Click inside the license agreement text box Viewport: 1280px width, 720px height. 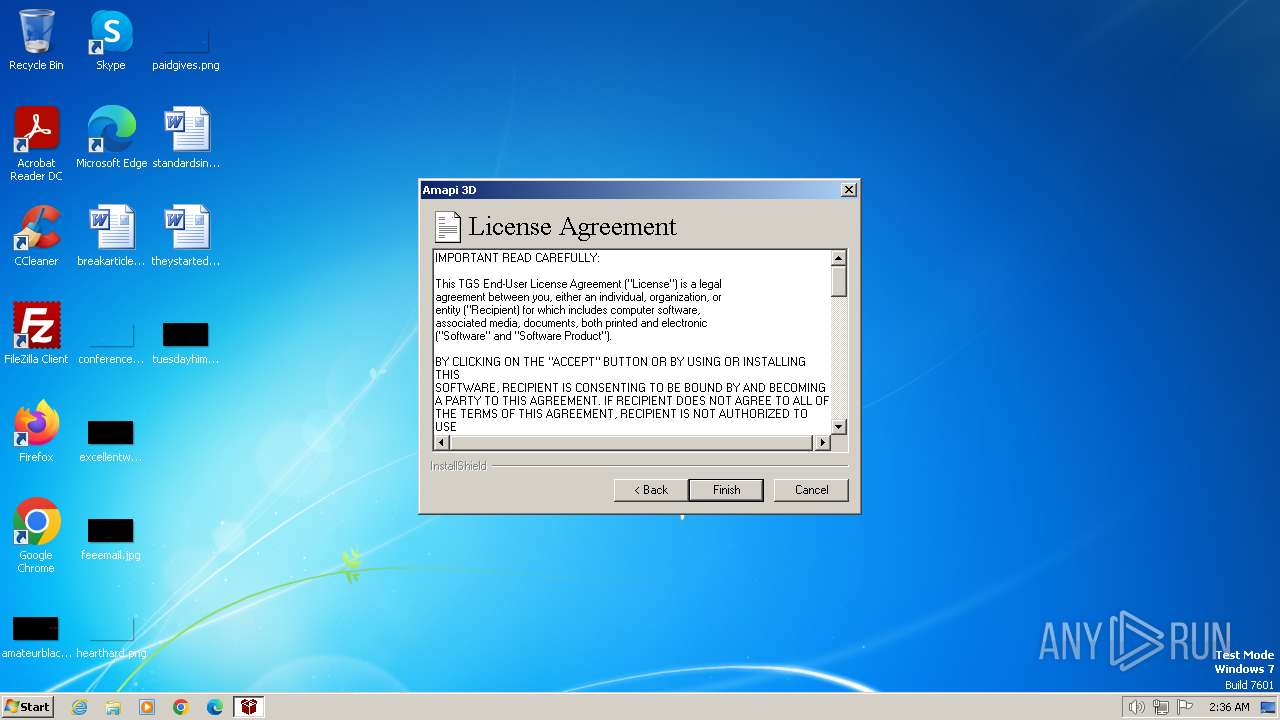click(632, 342)
